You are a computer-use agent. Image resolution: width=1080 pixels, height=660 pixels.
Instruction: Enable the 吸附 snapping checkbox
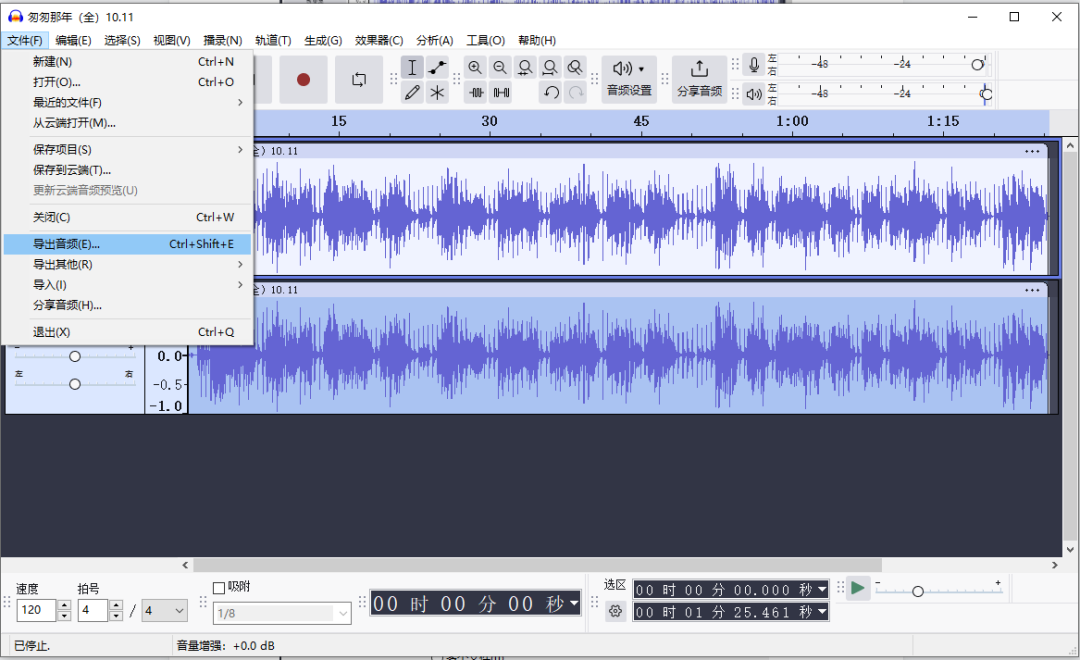click(x=218, y=588)
